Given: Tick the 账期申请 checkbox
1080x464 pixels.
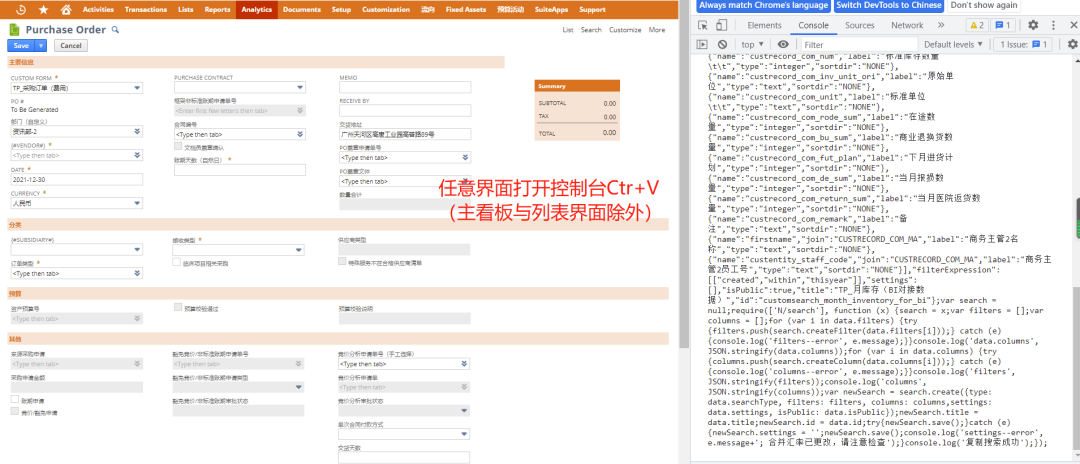Looking at the screenshot, I should (x=14, y=399).
